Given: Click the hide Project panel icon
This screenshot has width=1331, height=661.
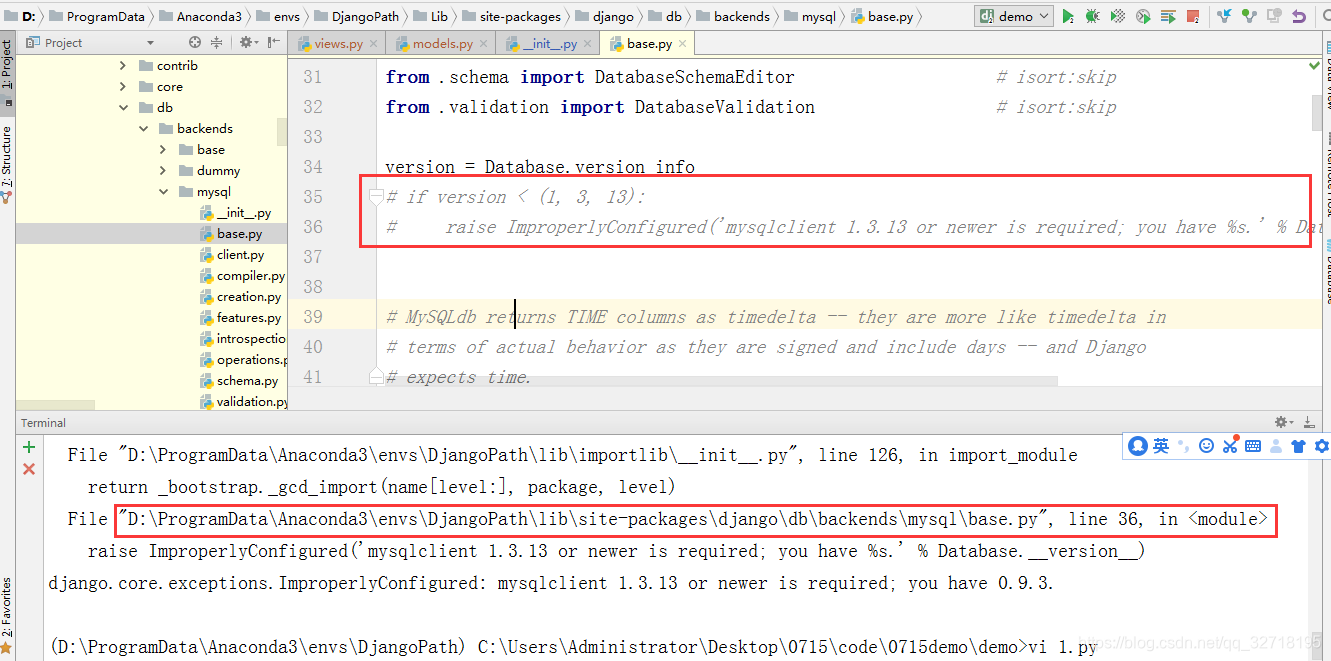Looking at the screenshot, I should [273, 42].
